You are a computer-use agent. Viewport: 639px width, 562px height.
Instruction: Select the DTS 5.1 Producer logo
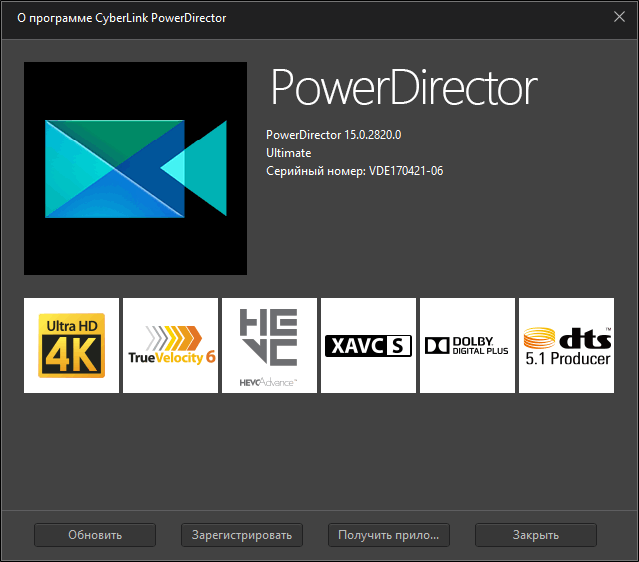tap(566, 345)
